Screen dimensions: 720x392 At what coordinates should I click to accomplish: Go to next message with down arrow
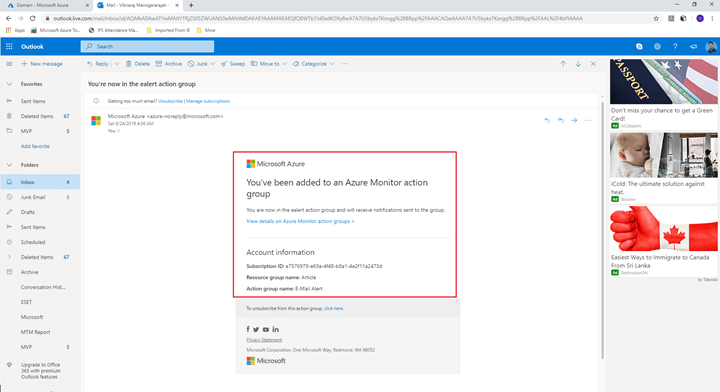578,64
